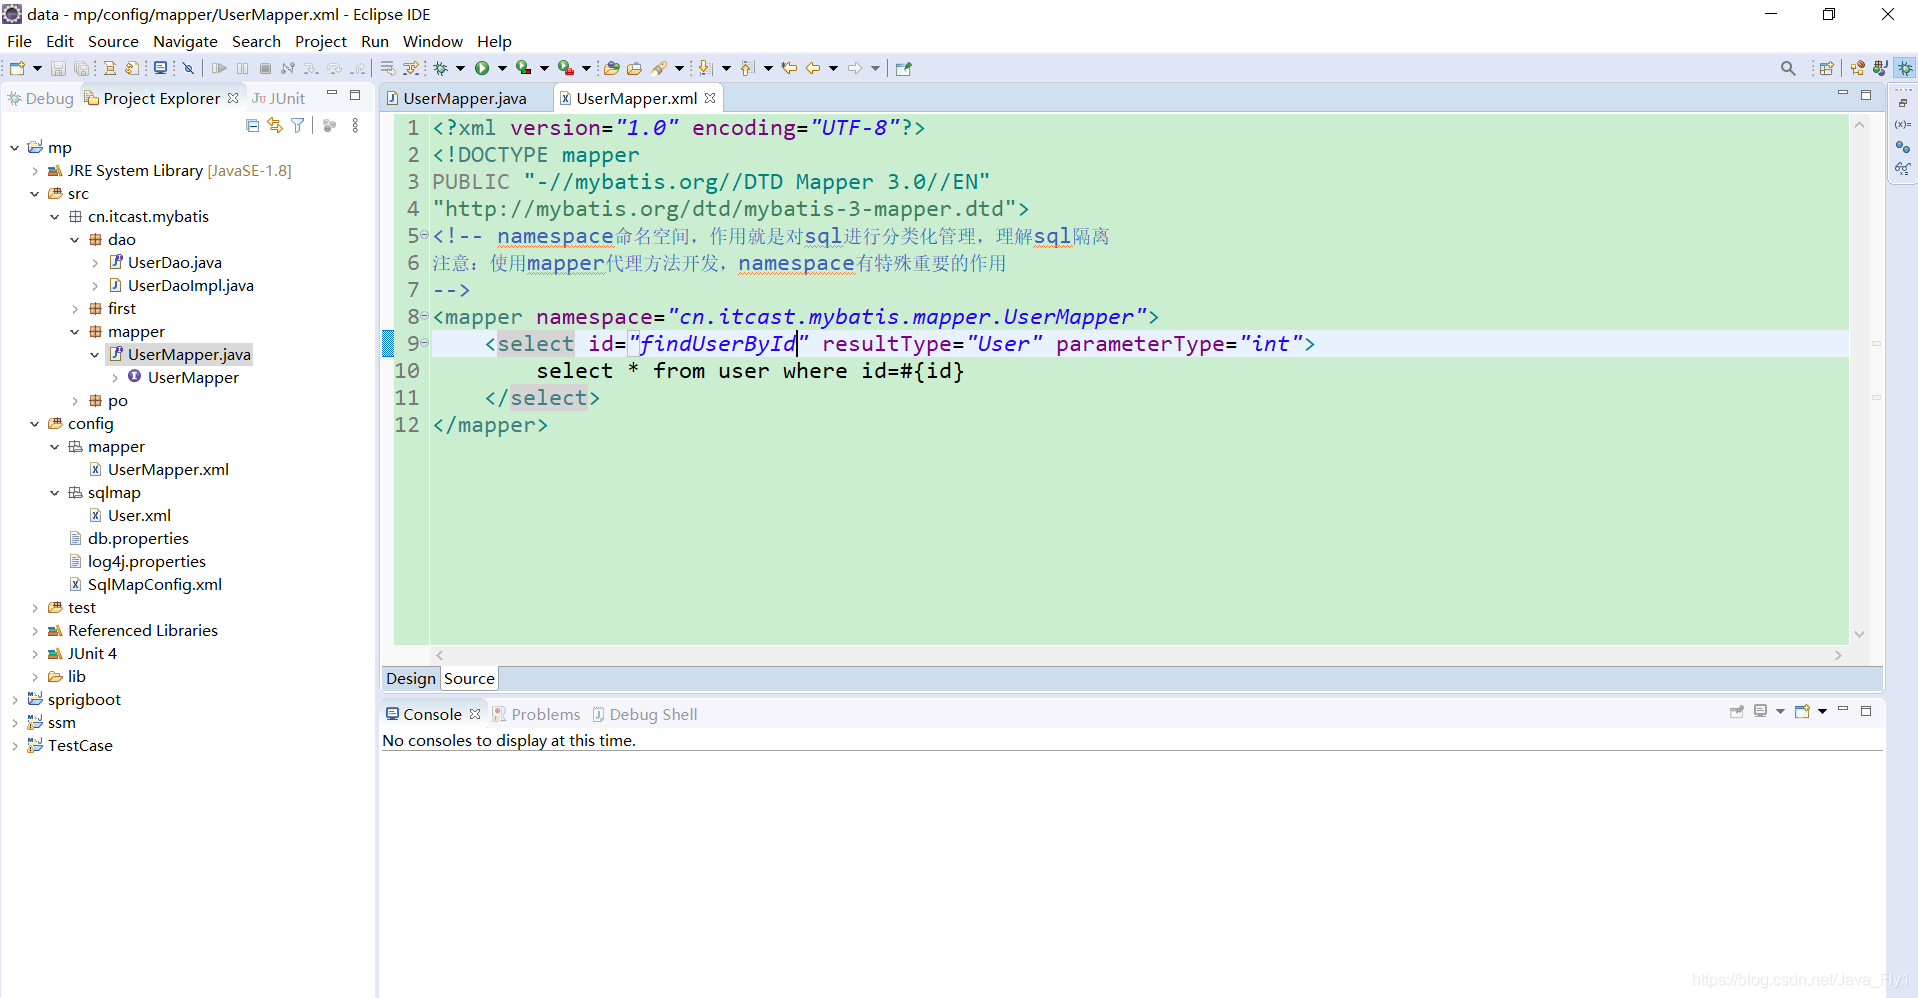This screenshot has width=1918, height=998.
Task: Expand JRE System Library node
Action: pyautogui.click(x=35, y=171)
